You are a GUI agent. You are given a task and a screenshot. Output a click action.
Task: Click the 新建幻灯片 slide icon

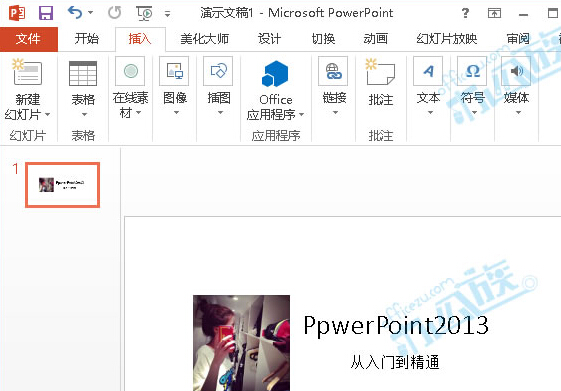27,72
